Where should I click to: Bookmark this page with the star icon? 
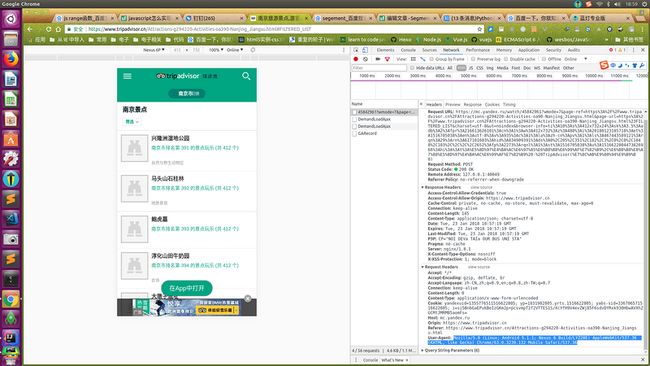(x=480, y=29)
